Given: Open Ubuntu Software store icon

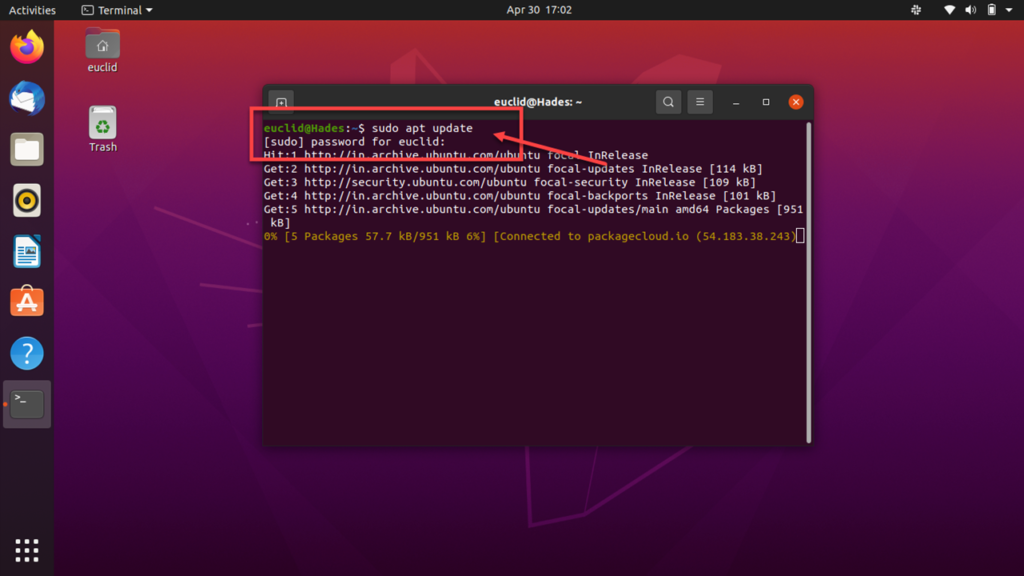Looking at the screenshot, I should point(27,301).
